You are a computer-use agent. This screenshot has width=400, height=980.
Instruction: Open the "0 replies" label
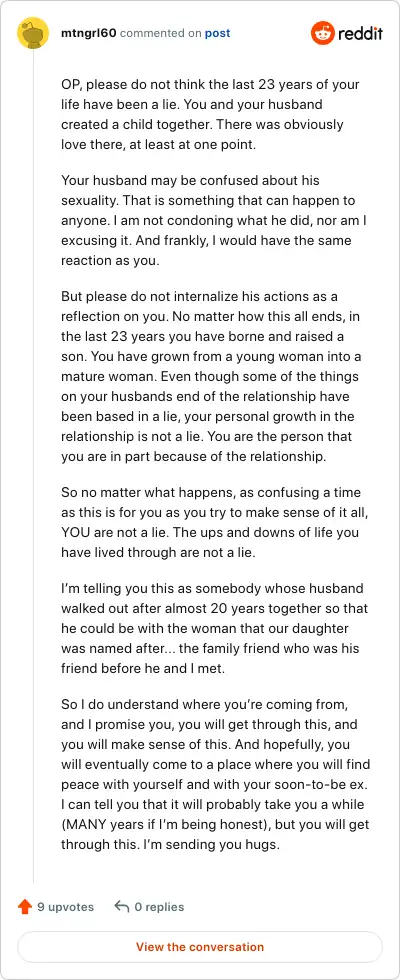(x=159, y=906)
